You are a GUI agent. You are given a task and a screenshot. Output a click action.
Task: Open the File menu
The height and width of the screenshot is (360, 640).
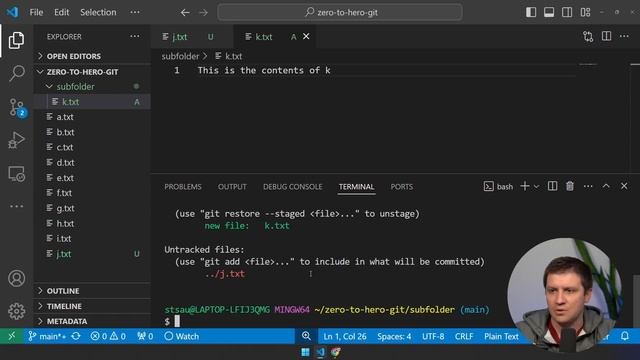(x=36, y=12)
